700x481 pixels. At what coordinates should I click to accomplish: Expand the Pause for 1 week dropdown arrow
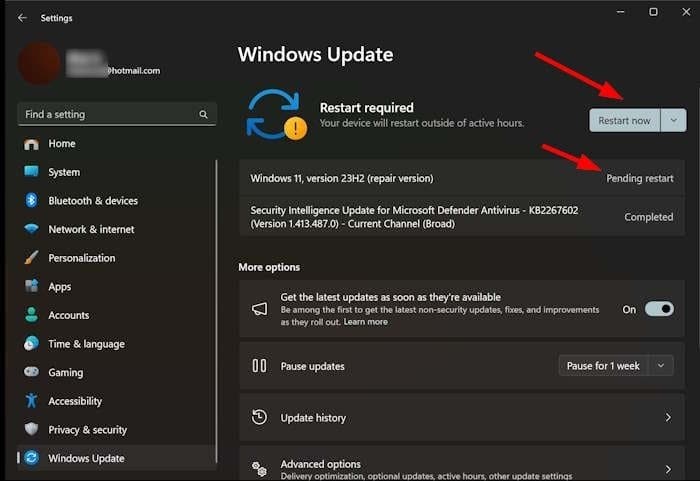point(661,365)
